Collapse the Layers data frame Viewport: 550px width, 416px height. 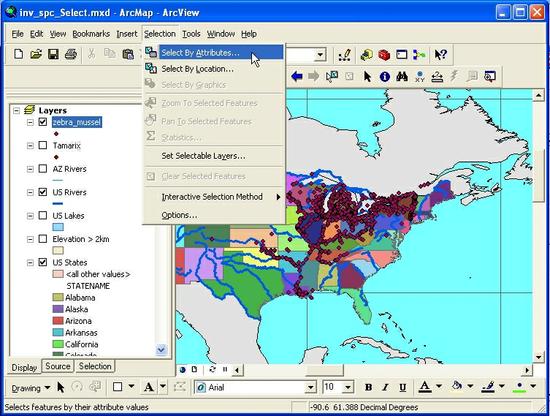pos(16,110)
